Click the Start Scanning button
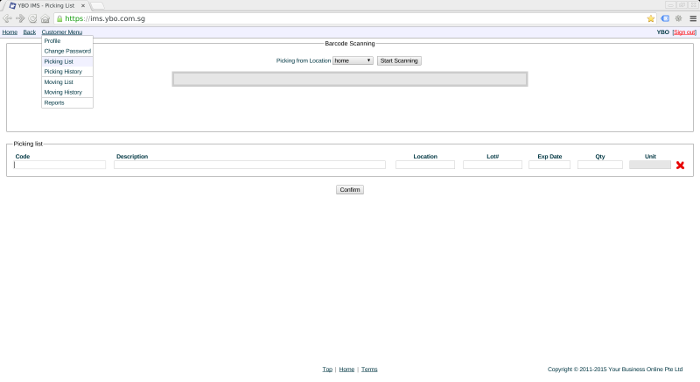Viewport: 700px width, 382px height. pyautogui.click(x=399, y=61)
